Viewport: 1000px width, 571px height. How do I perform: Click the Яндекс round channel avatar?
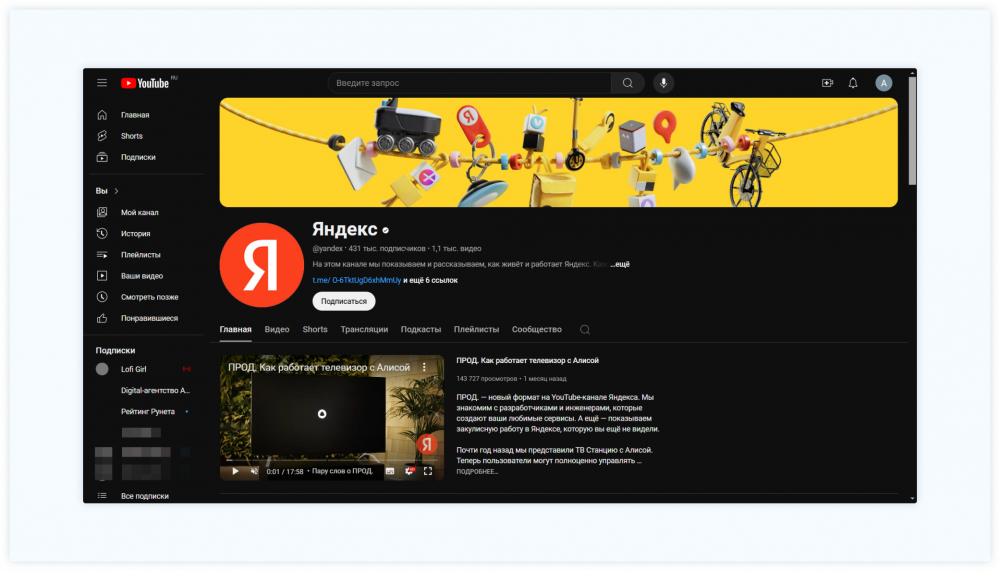261,265
